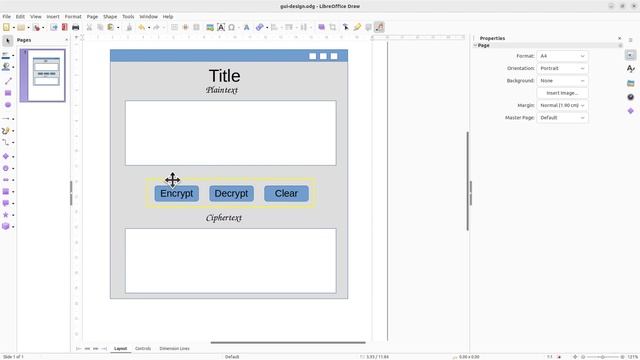Toggle the Gluepoints tool

(357, 27)
